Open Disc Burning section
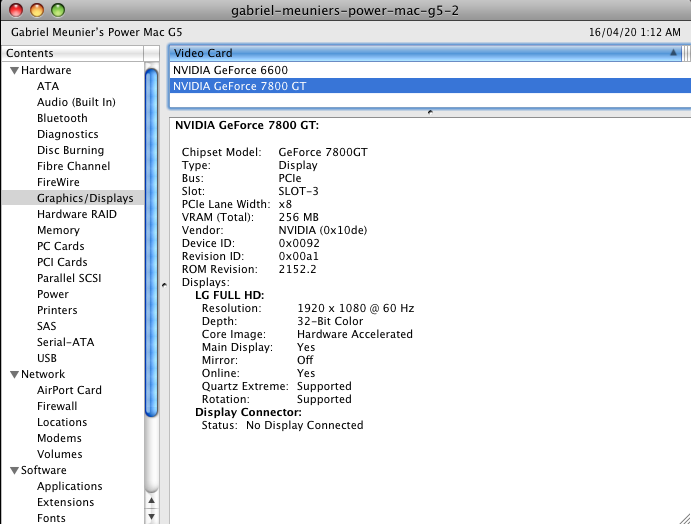Viewport: 691px width, 524px height. click(x=71, y=150)
